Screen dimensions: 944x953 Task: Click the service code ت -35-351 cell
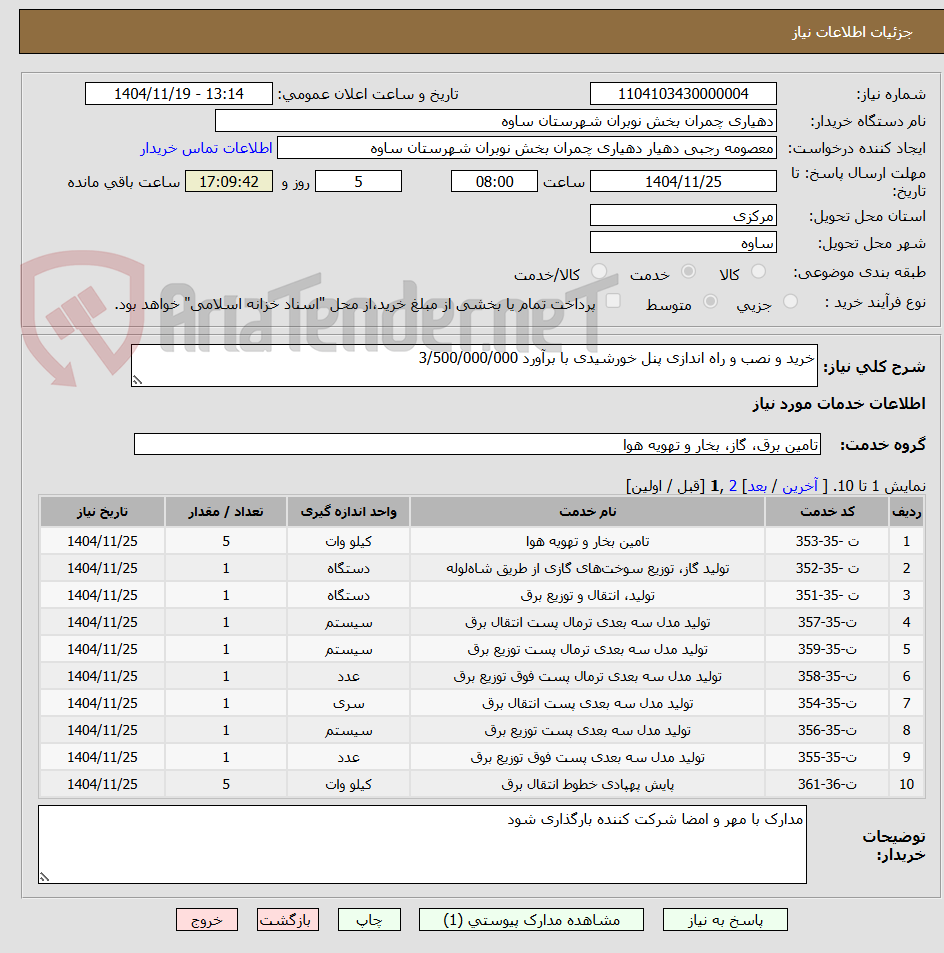pos(827,595)
